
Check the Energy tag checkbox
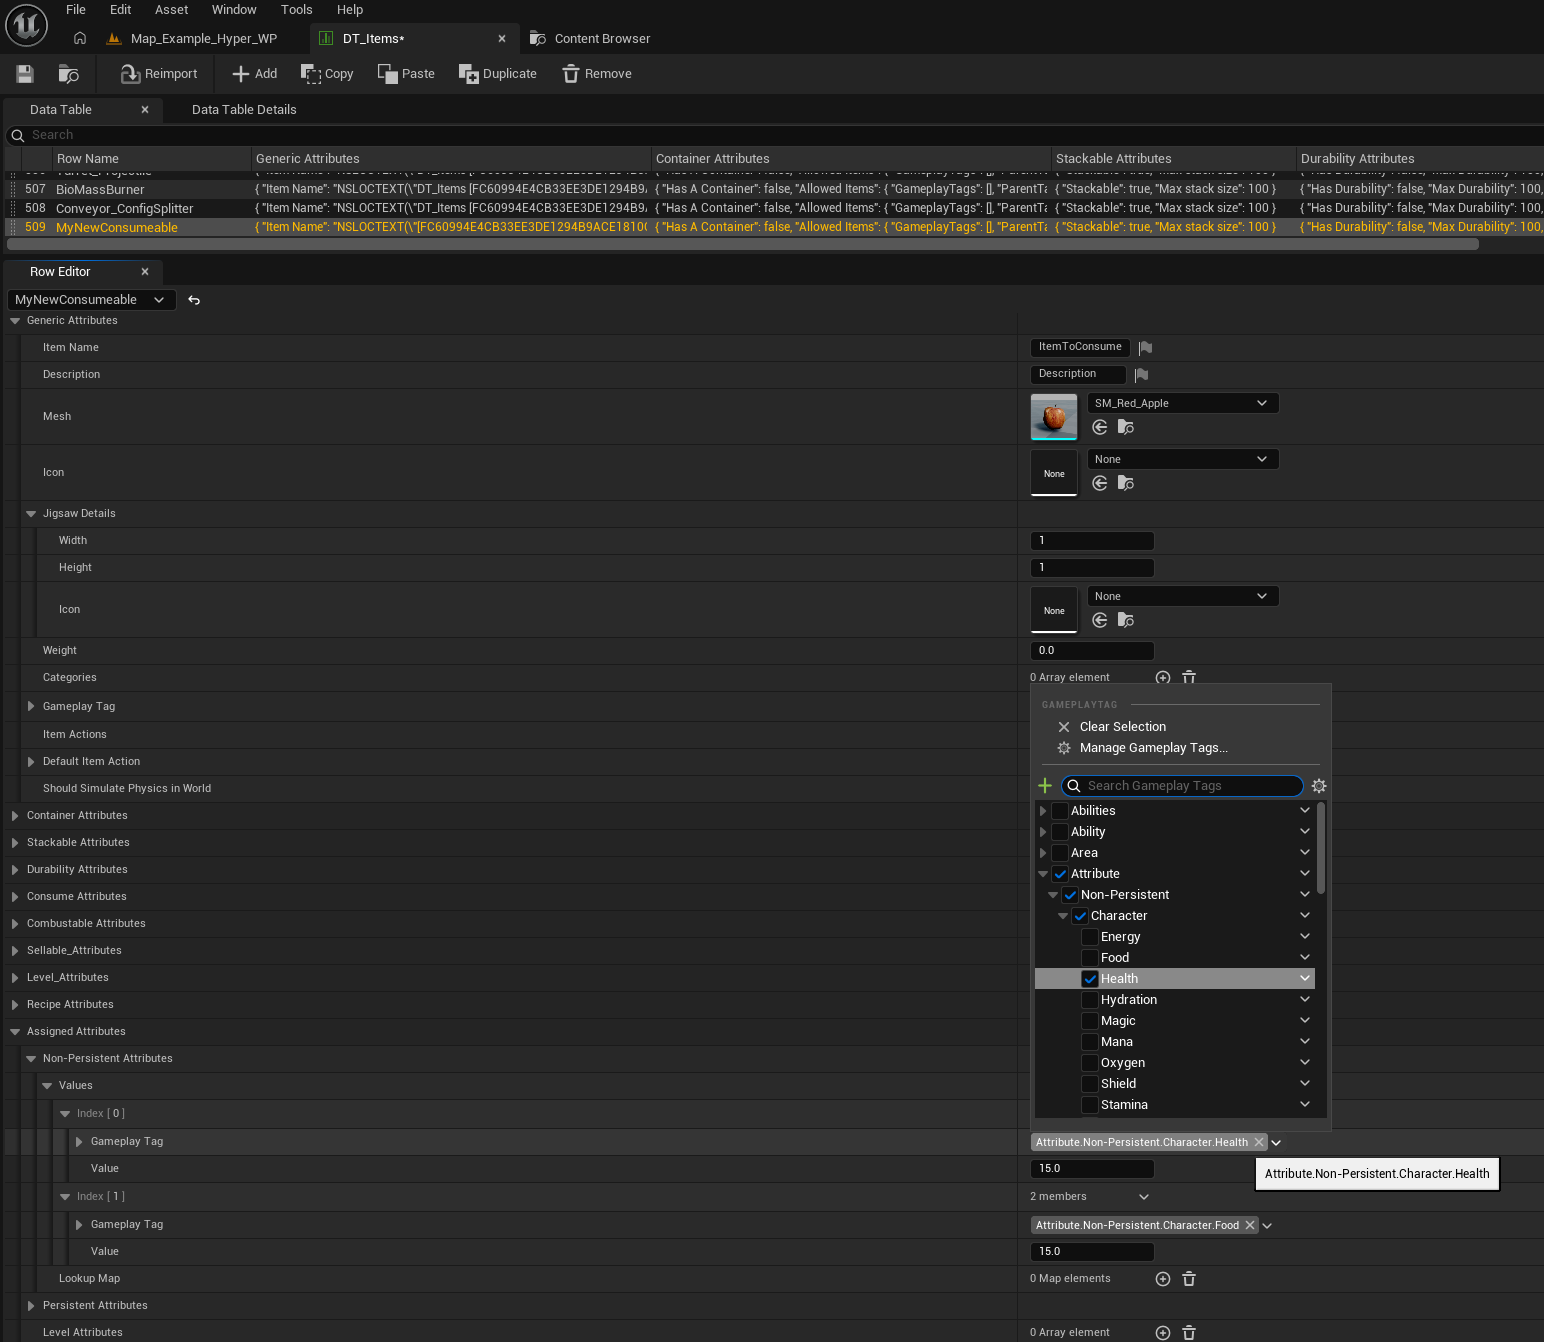coord(1090,937)
